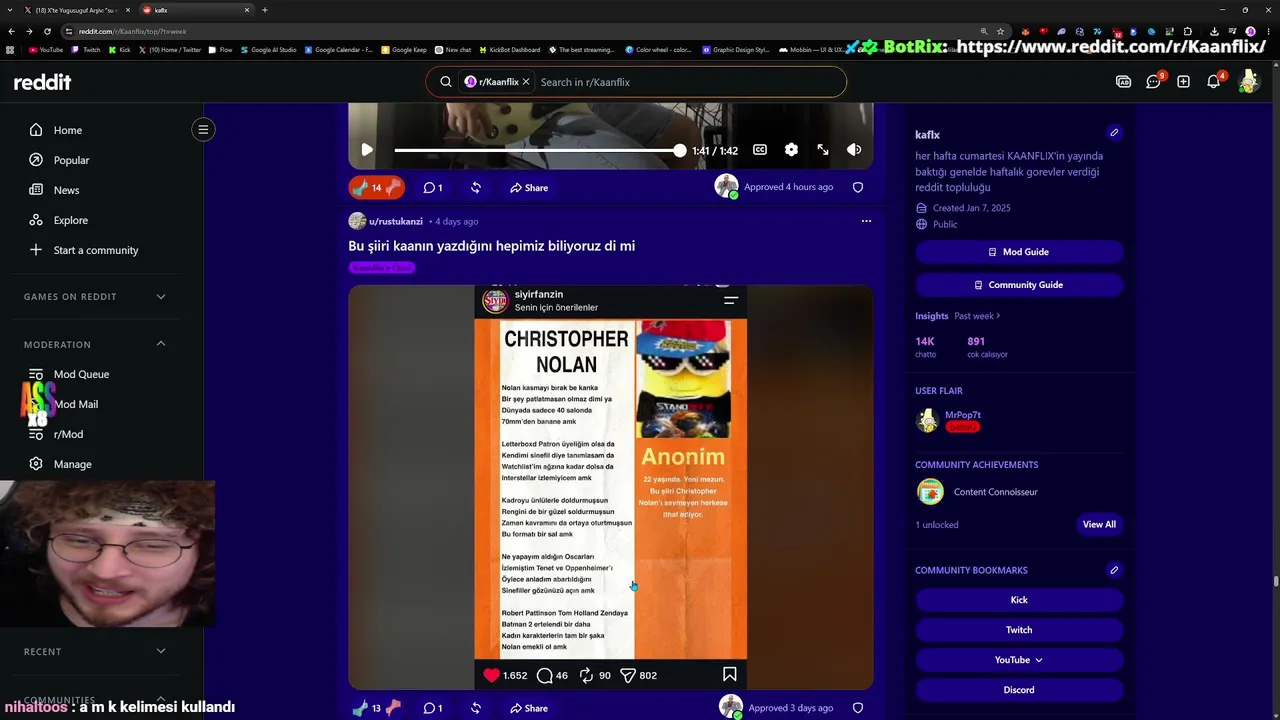Remove the r/Kaanflix search scope chip

(x=526, y=82)
